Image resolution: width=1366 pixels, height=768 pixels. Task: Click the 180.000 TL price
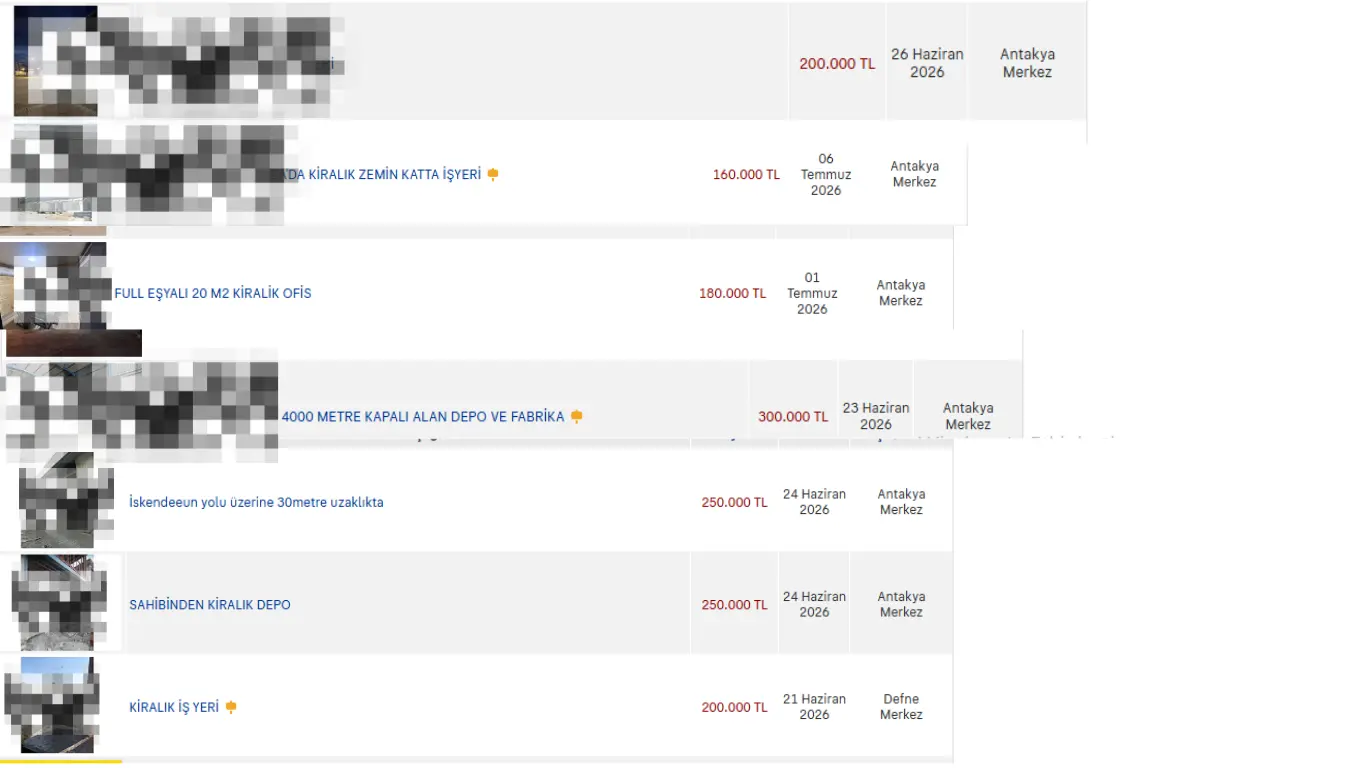coord(733,294)
